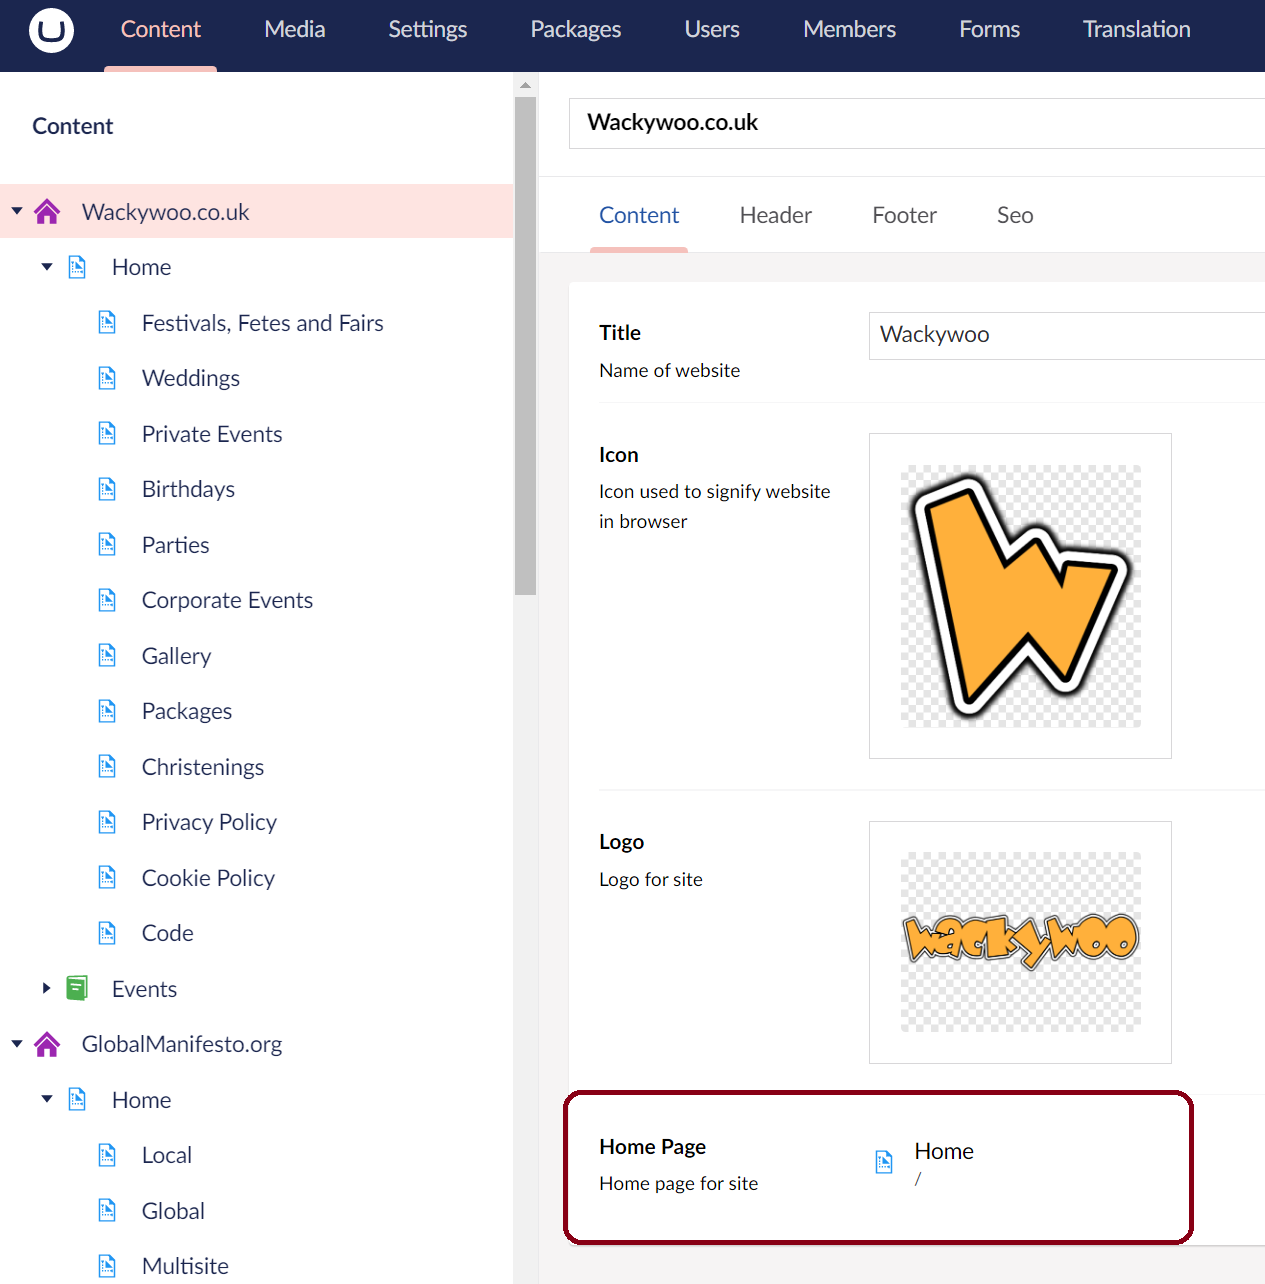
Task: Click the Christenings page icon
Action: click(x=107, y=766)
